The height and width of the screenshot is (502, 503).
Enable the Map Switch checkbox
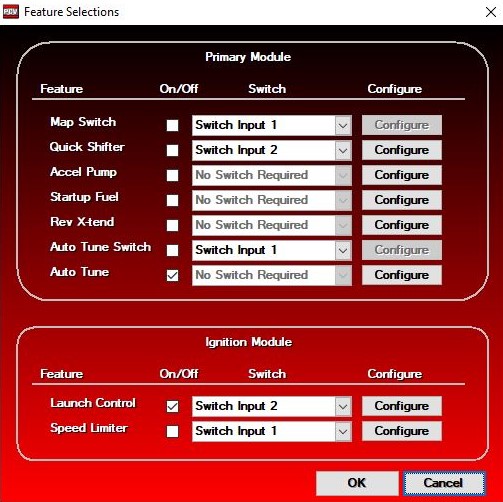(172, 125)
